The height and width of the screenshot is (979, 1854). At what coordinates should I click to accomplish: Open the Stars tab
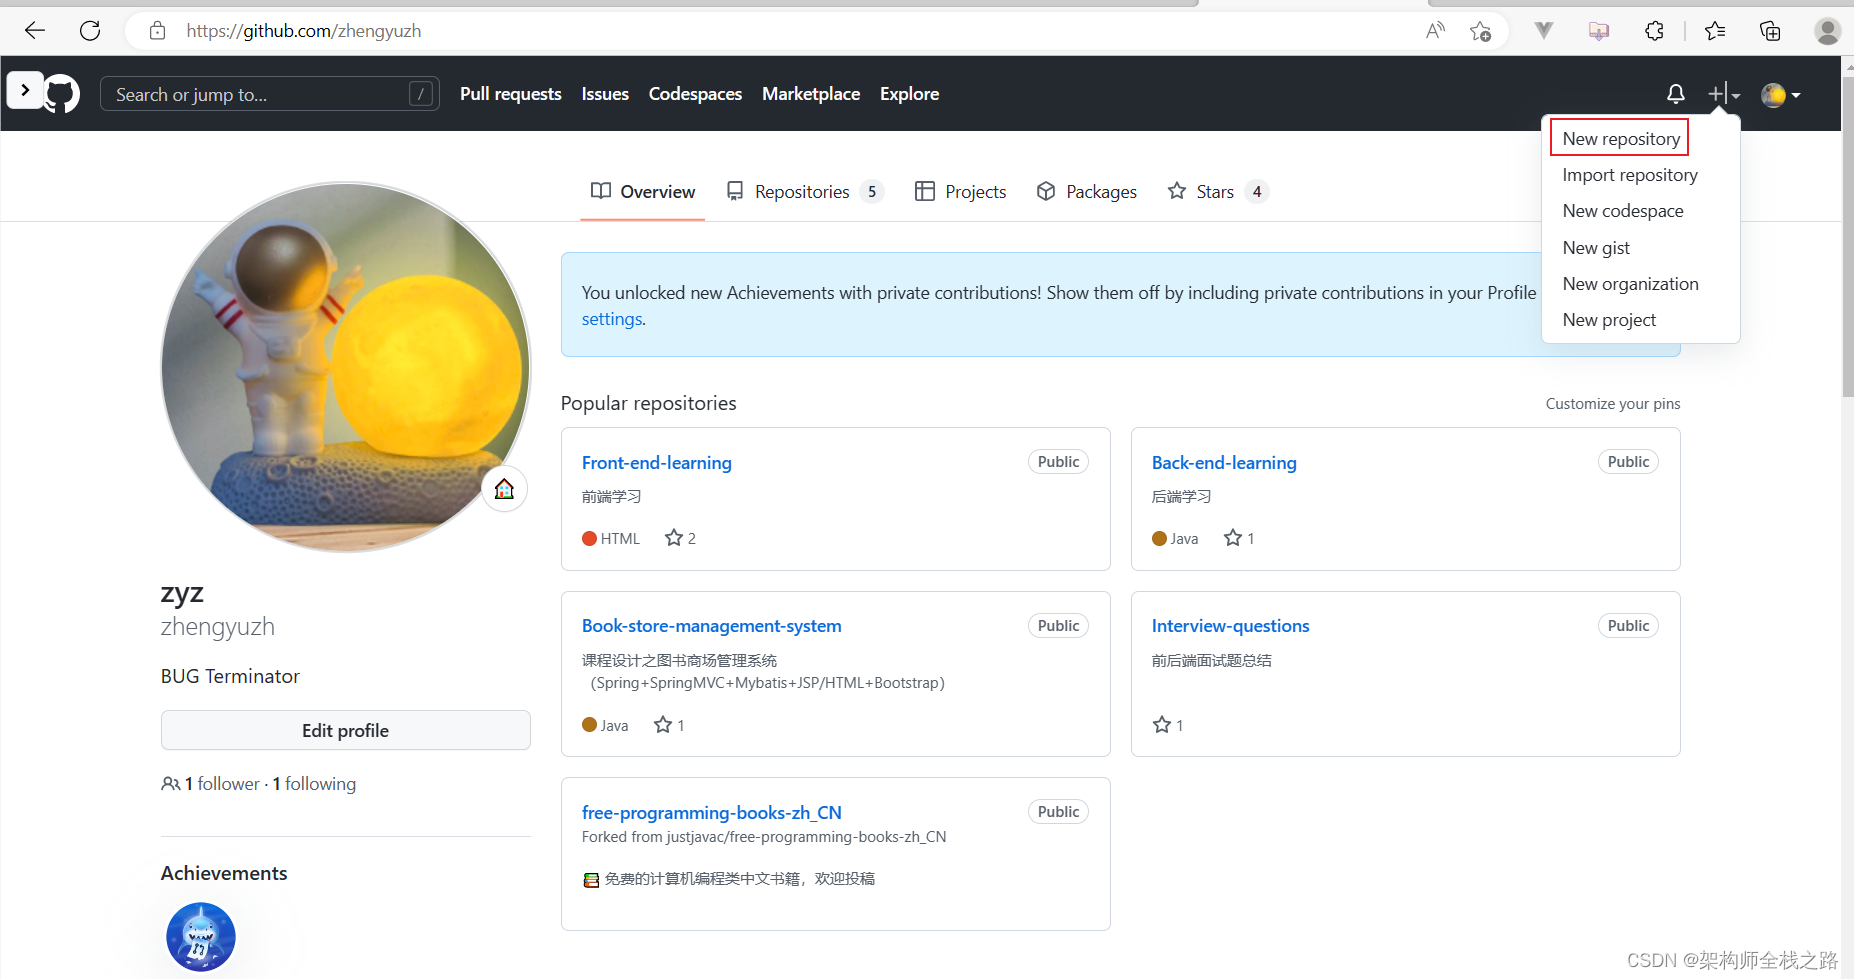[x=1215, y=192]
